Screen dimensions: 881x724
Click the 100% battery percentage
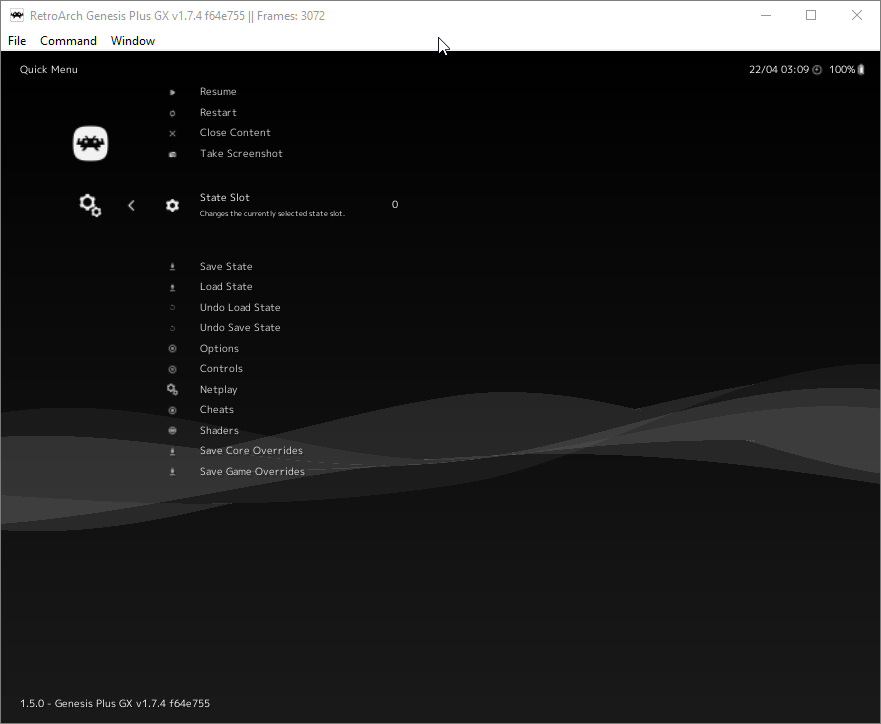tap(842, 70)
